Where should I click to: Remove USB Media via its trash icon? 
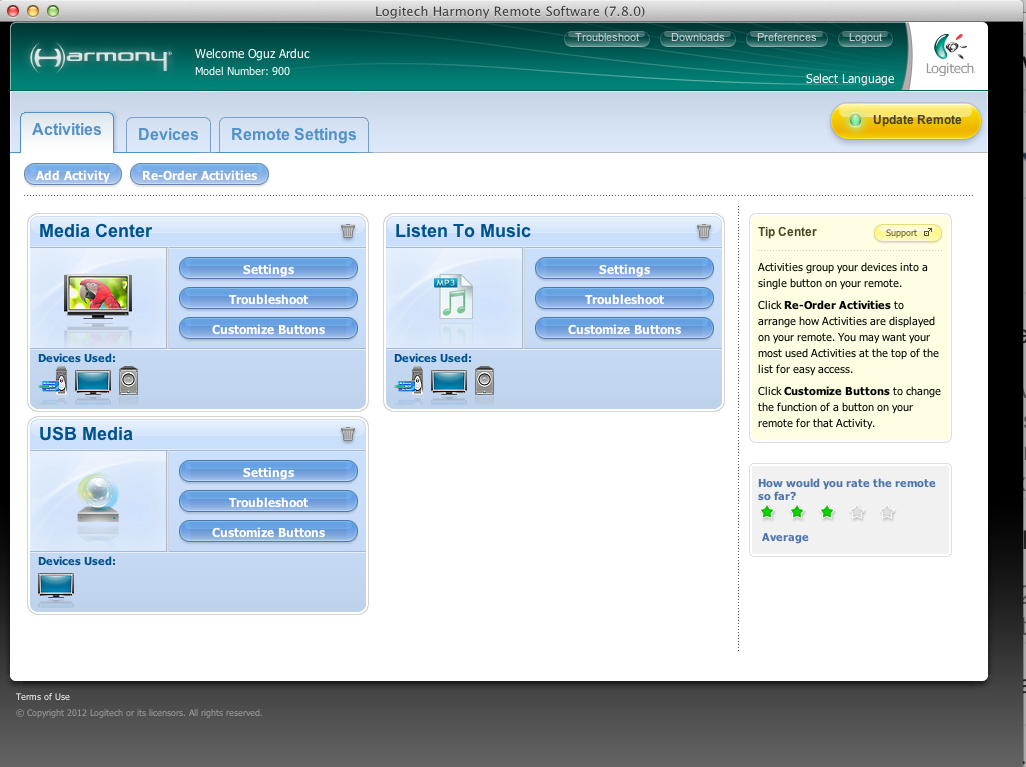(x=348, y=434)
